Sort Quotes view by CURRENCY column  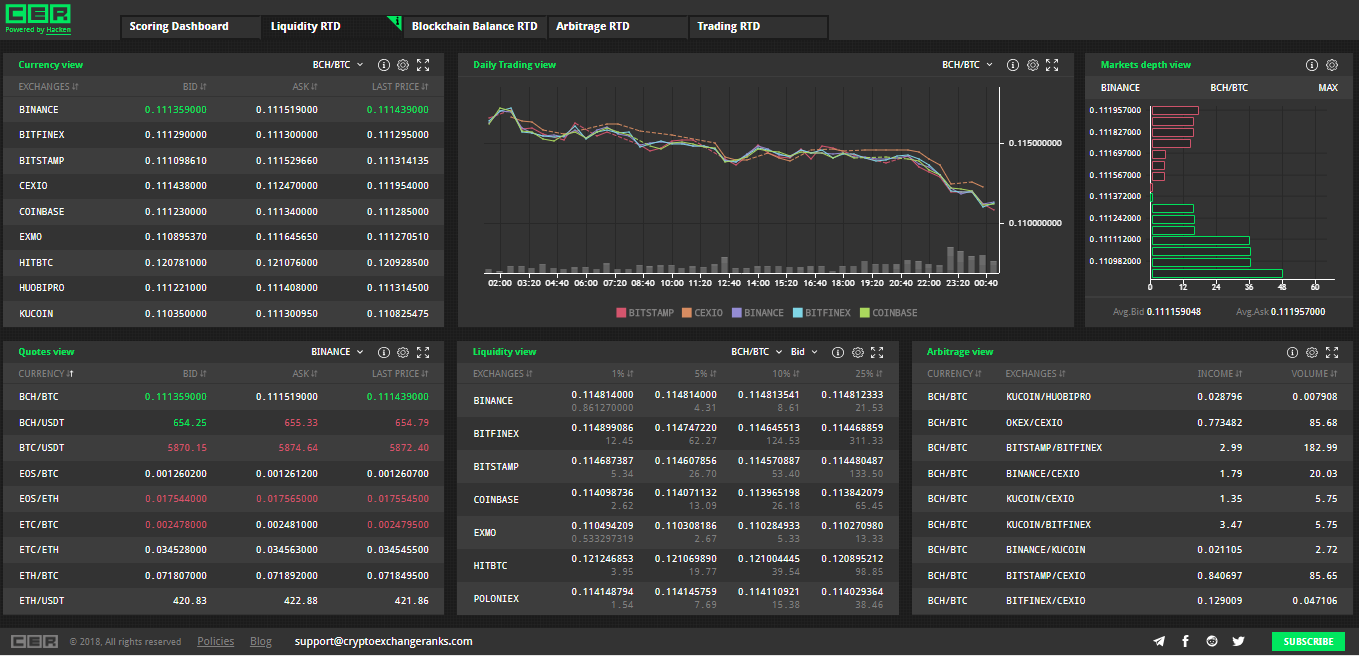(46, 374)
